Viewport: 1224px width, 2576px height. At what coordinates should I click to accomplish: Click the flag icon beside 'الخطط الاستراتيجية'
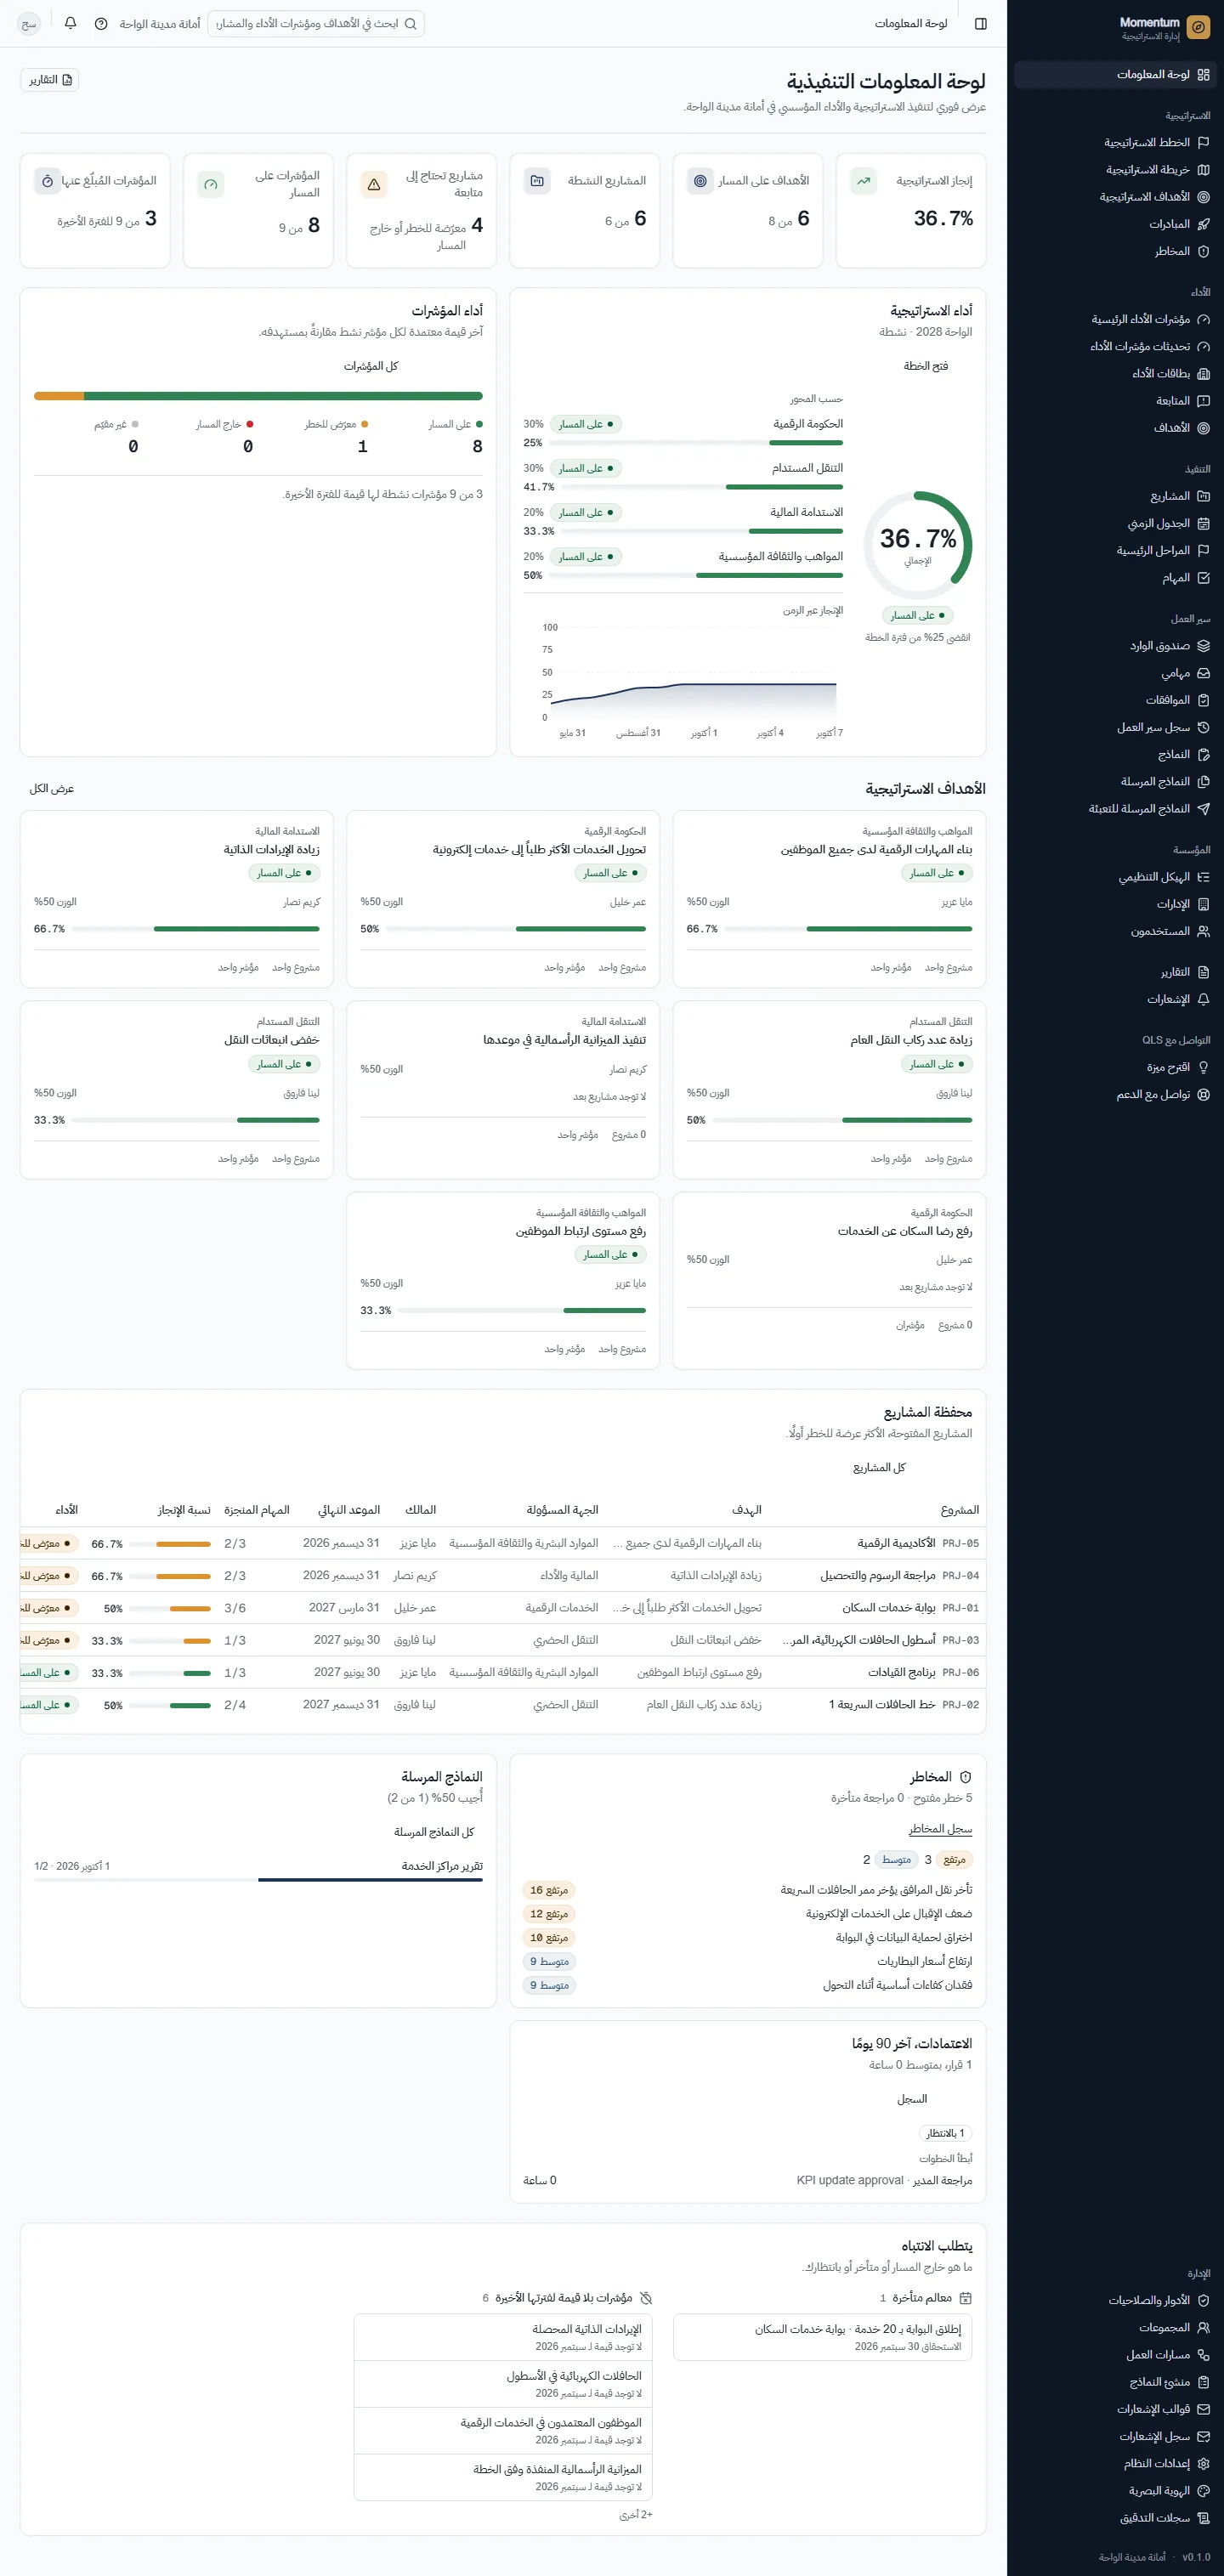(x=1203, y=142)
